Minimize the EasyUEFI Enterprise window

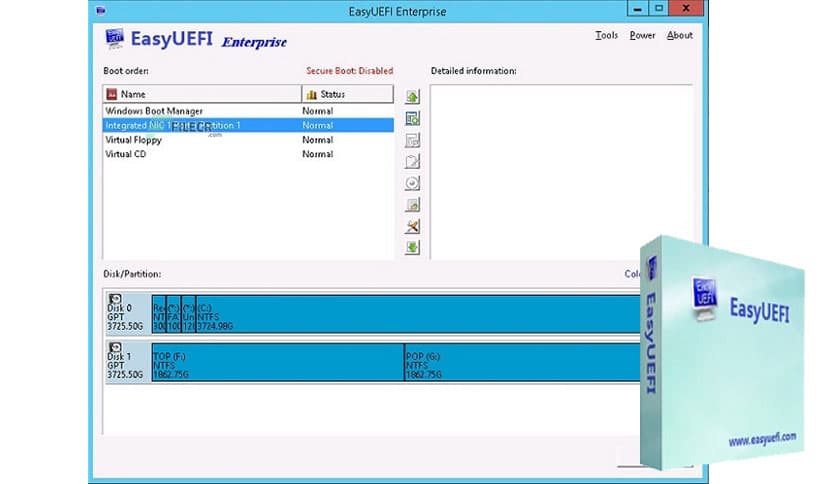click(x=637, y=9)
